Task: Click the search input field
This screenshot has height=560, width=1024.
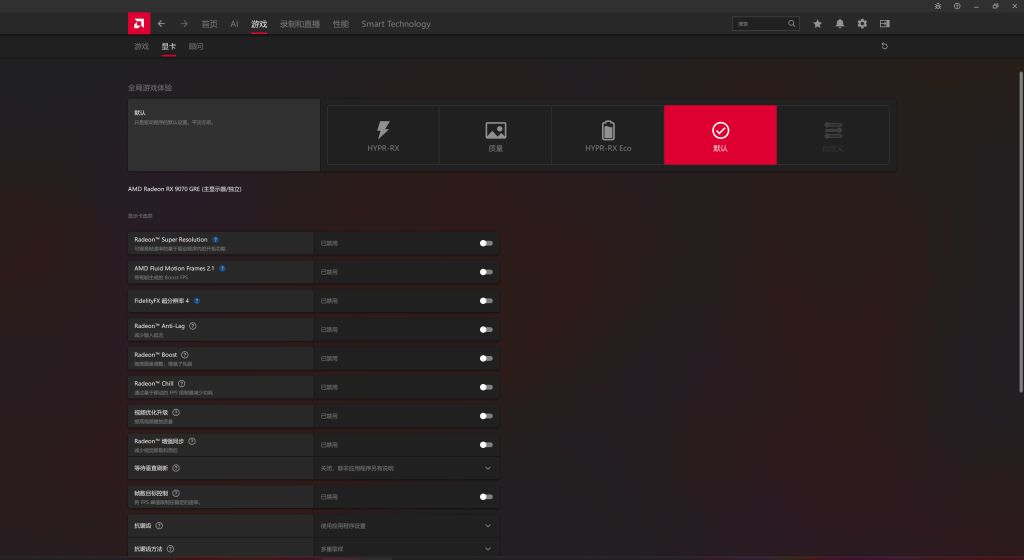Action: pos(760,23)
